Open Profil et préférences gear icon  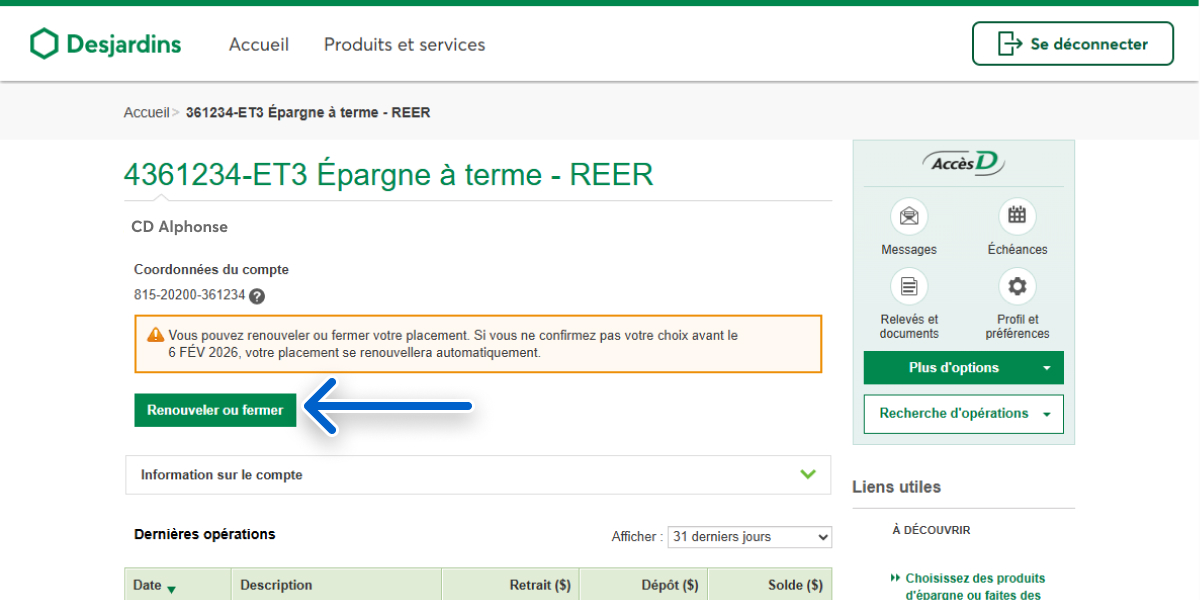(x=1017, y=287)
